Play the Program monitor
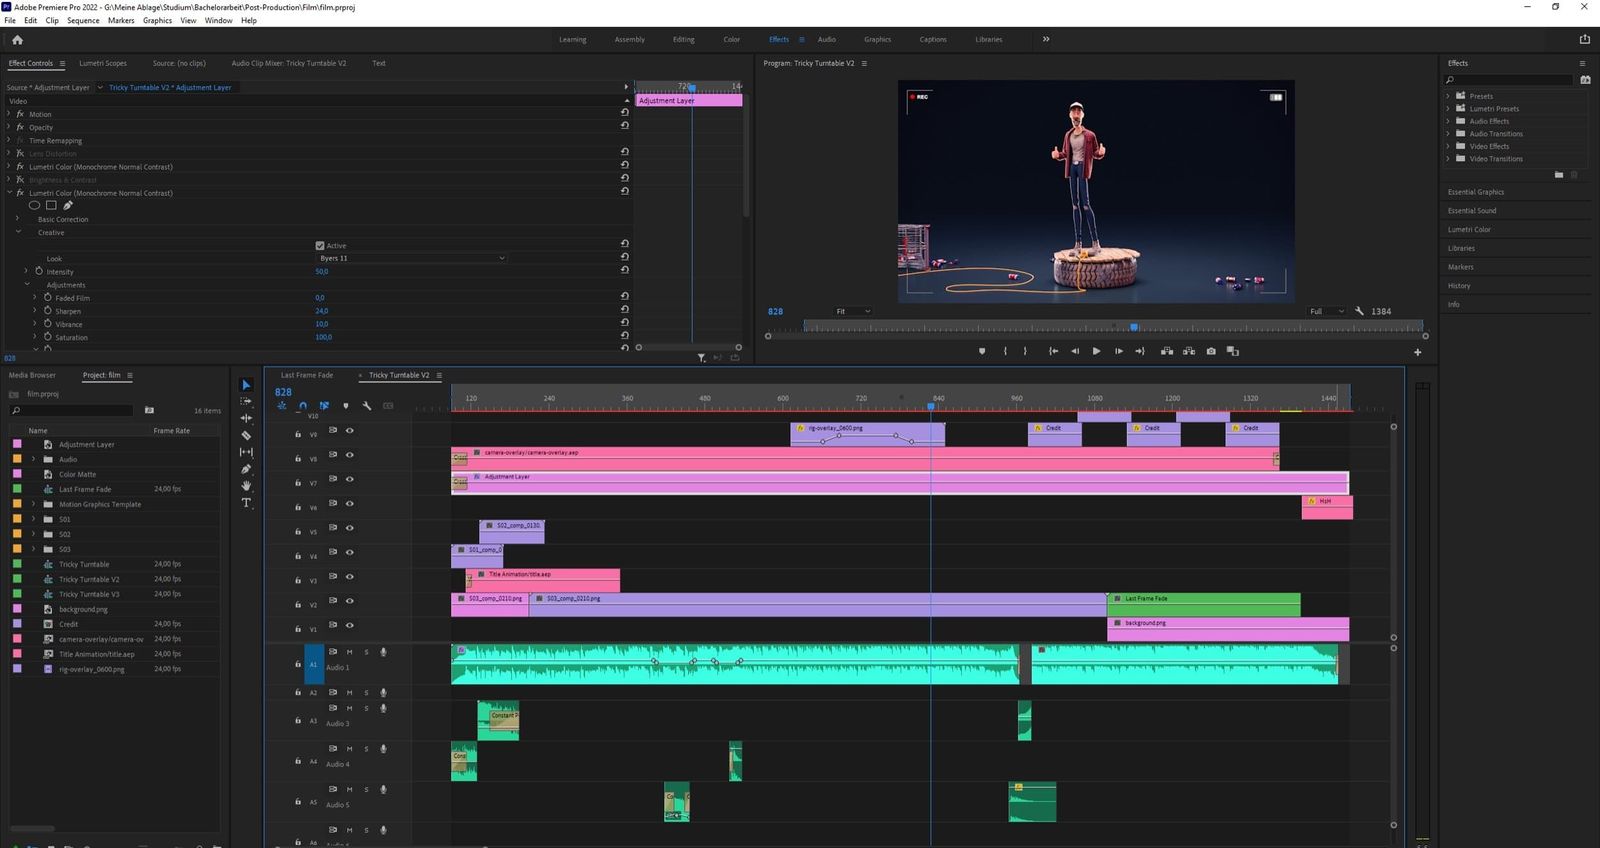 [1096, 351]
